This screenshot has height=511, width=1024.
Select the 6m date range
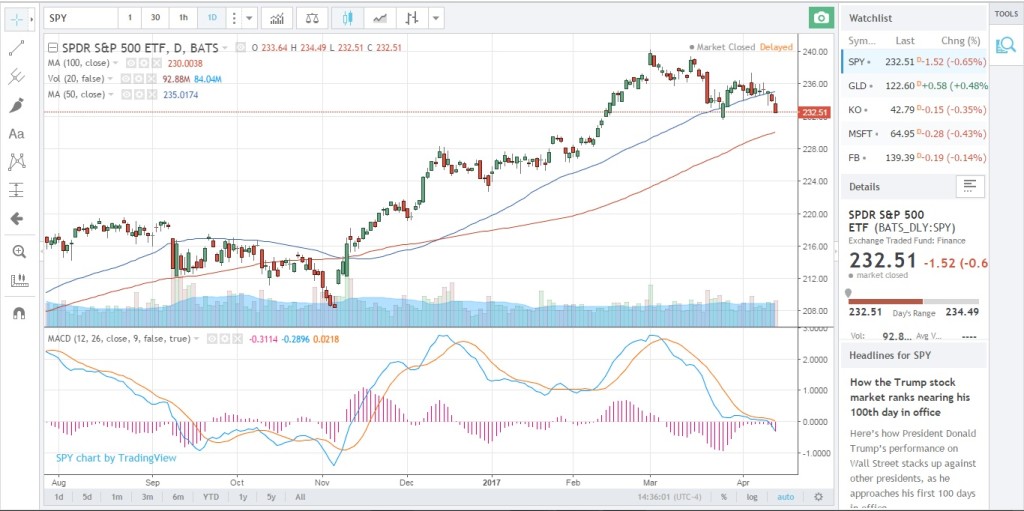(178, 497)
